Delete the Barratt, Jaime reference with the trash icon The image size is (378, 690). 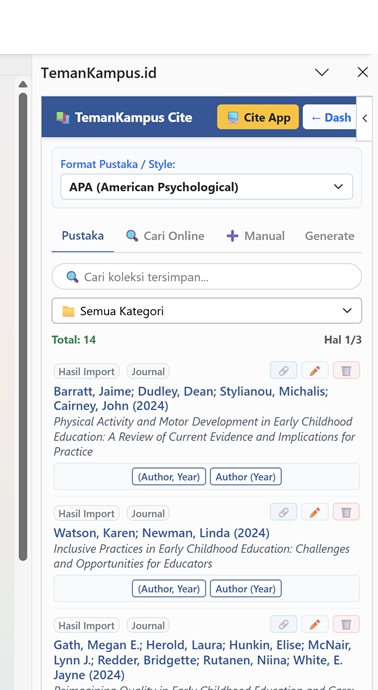click(346, 371)
